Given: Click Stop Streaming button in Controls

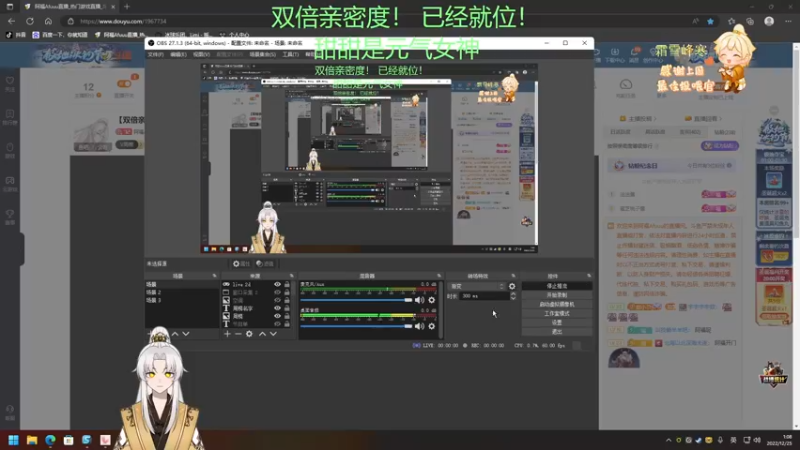Looking at the screenshot, I should pos(557,286).
